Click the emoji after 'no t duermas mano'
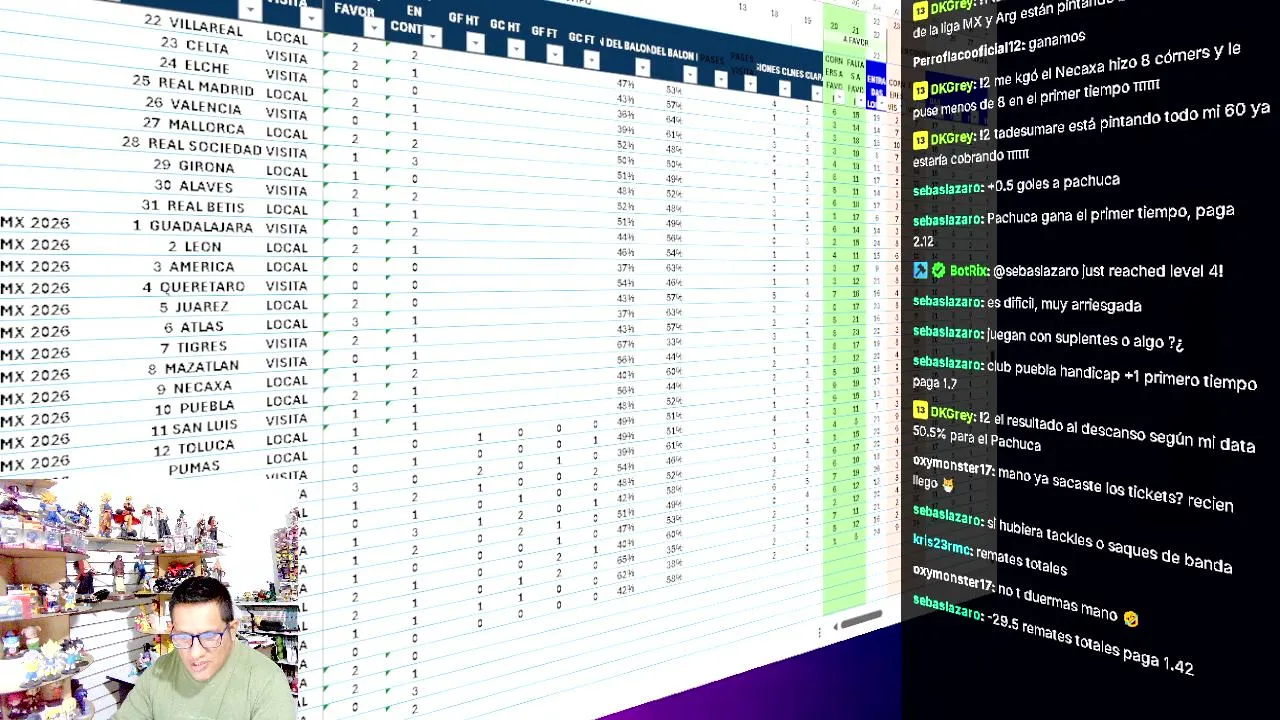 click(1130, 619)
